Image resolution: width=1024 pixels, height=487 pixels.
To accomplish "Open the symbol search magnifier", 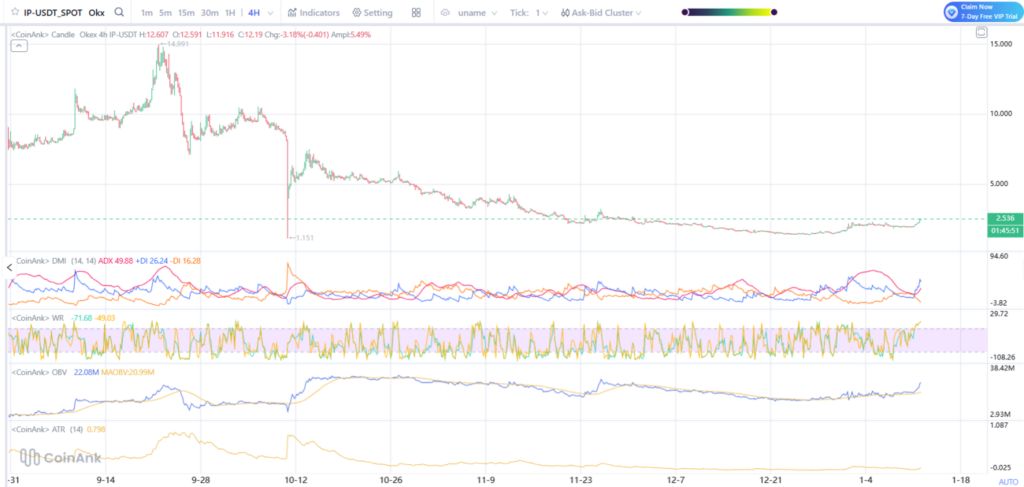I will [x=118, y=12].
